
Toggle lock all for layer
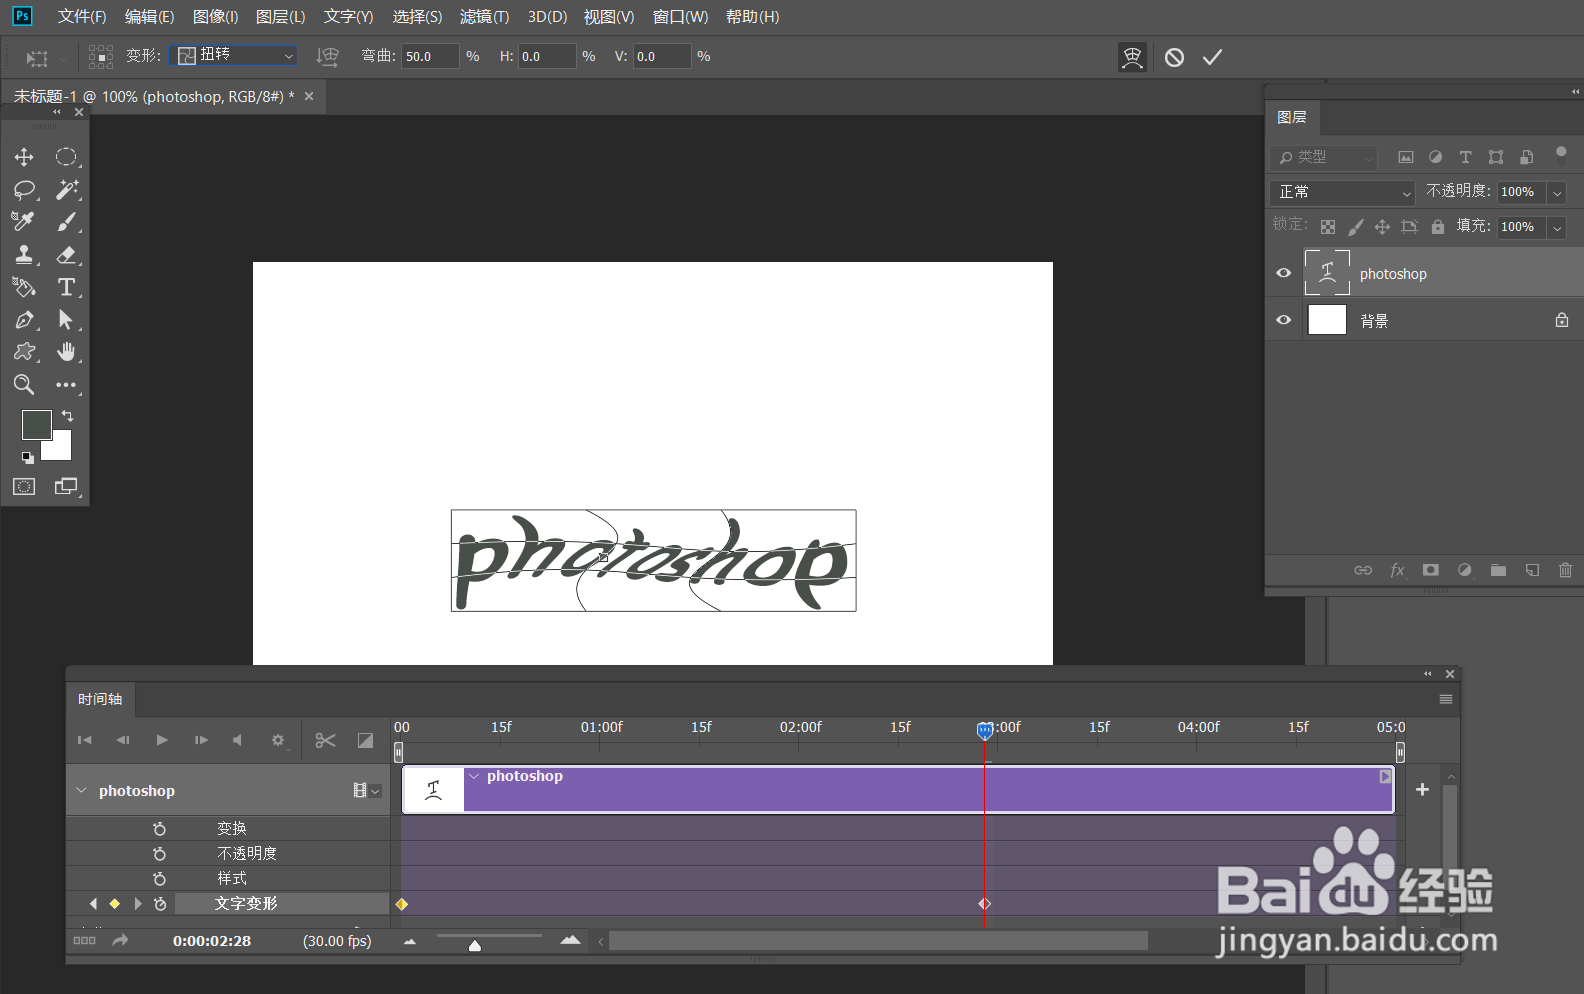point(1438,227)
